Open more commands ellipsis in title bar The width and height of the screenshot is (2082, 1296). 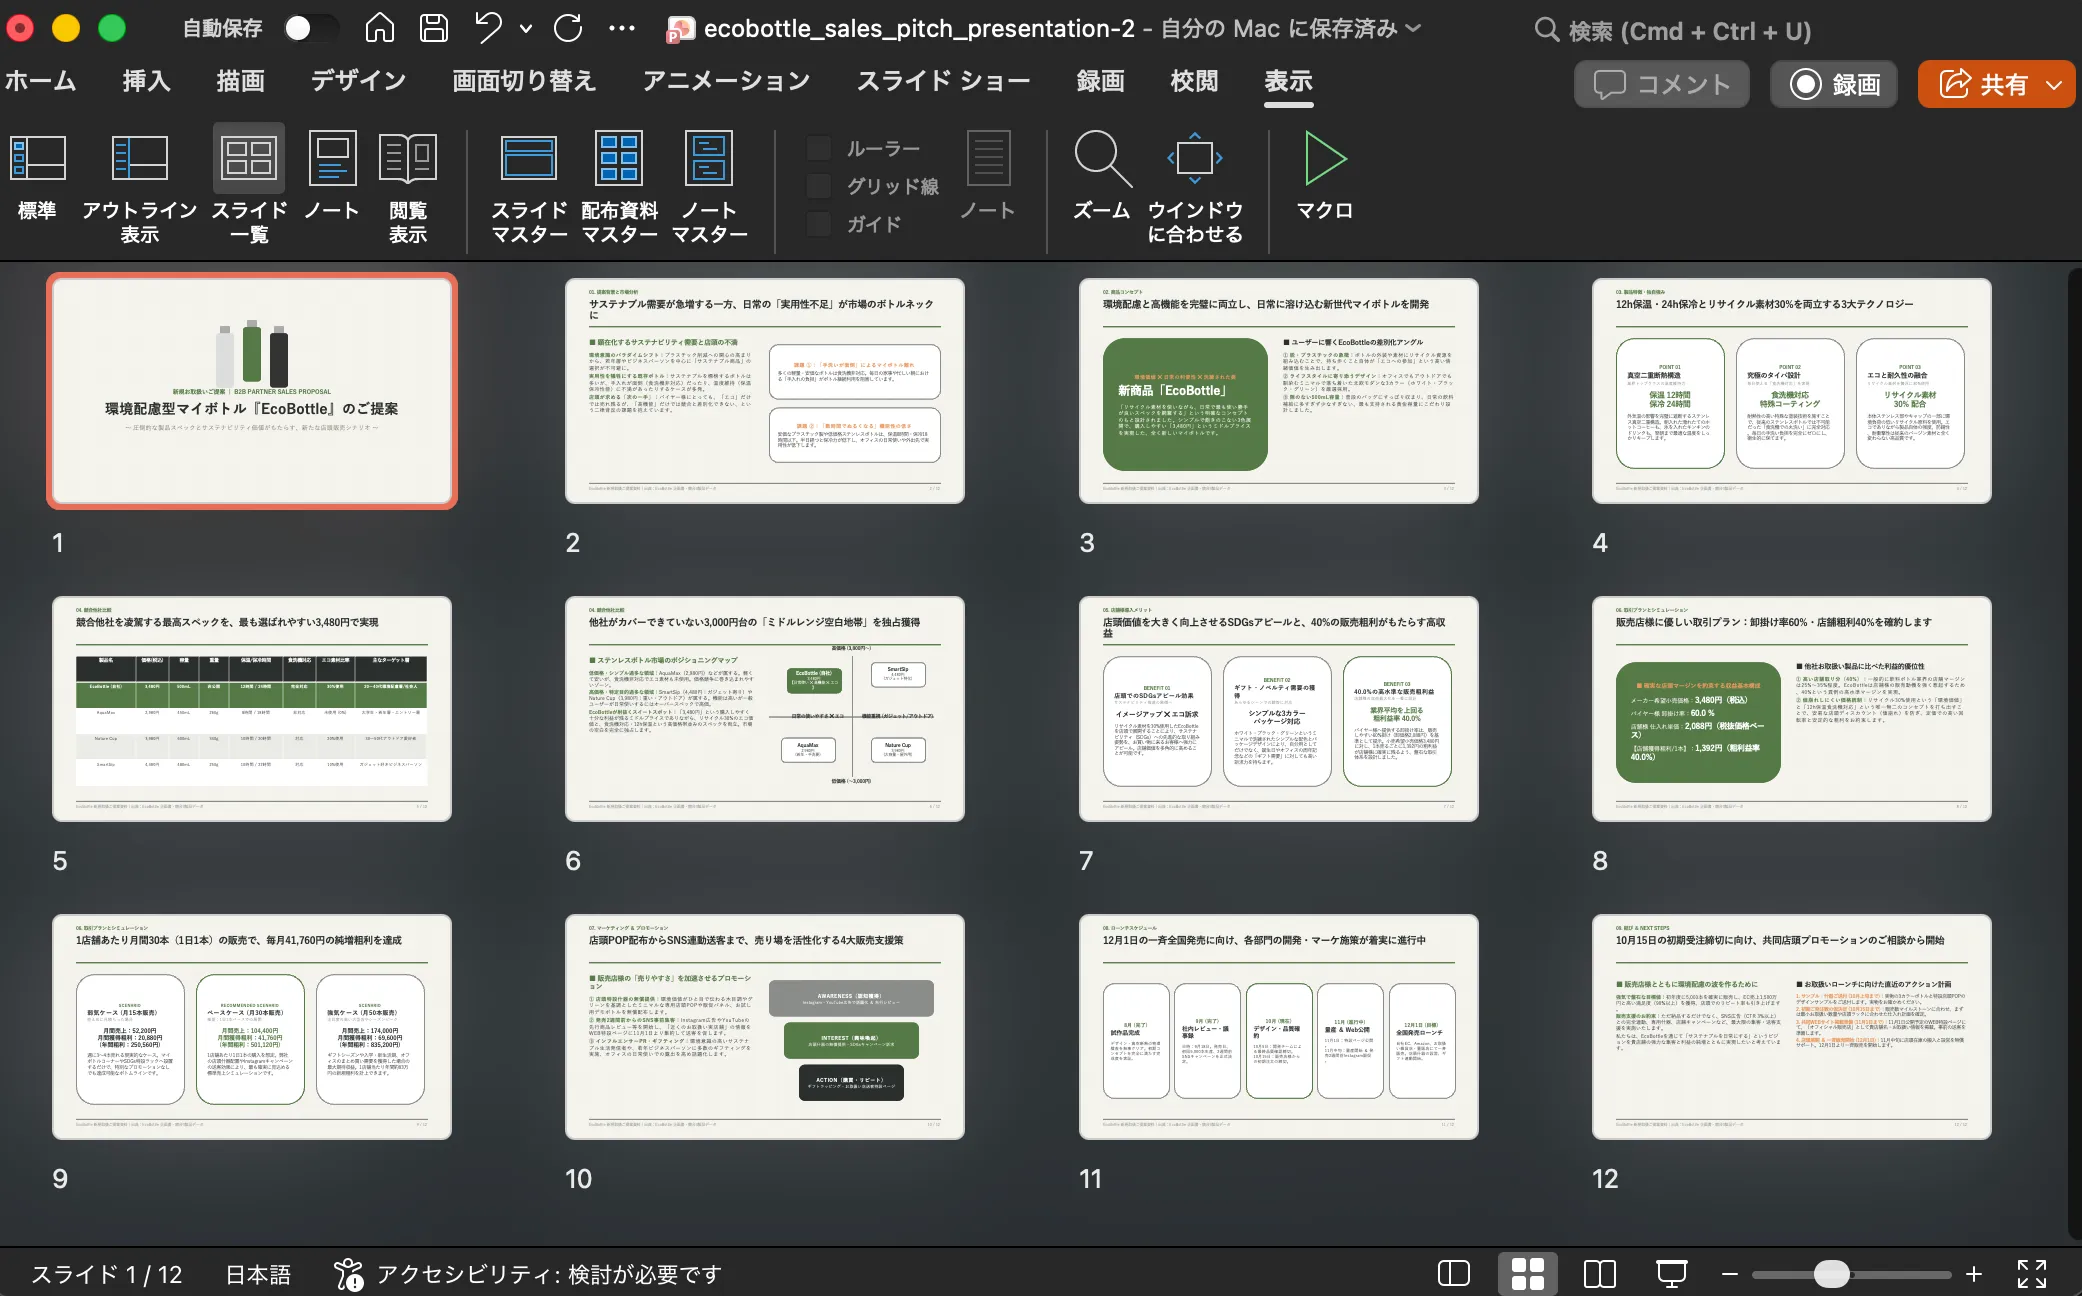(x=622, y=28)
